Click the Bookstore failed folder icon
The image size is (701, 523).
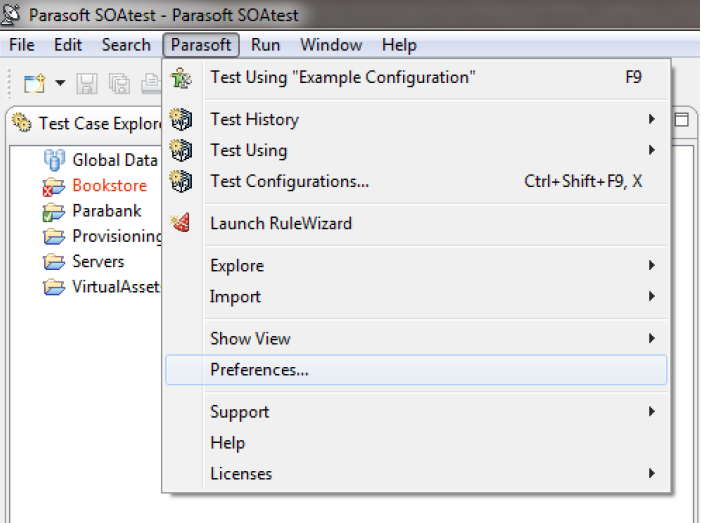[54, 186]
